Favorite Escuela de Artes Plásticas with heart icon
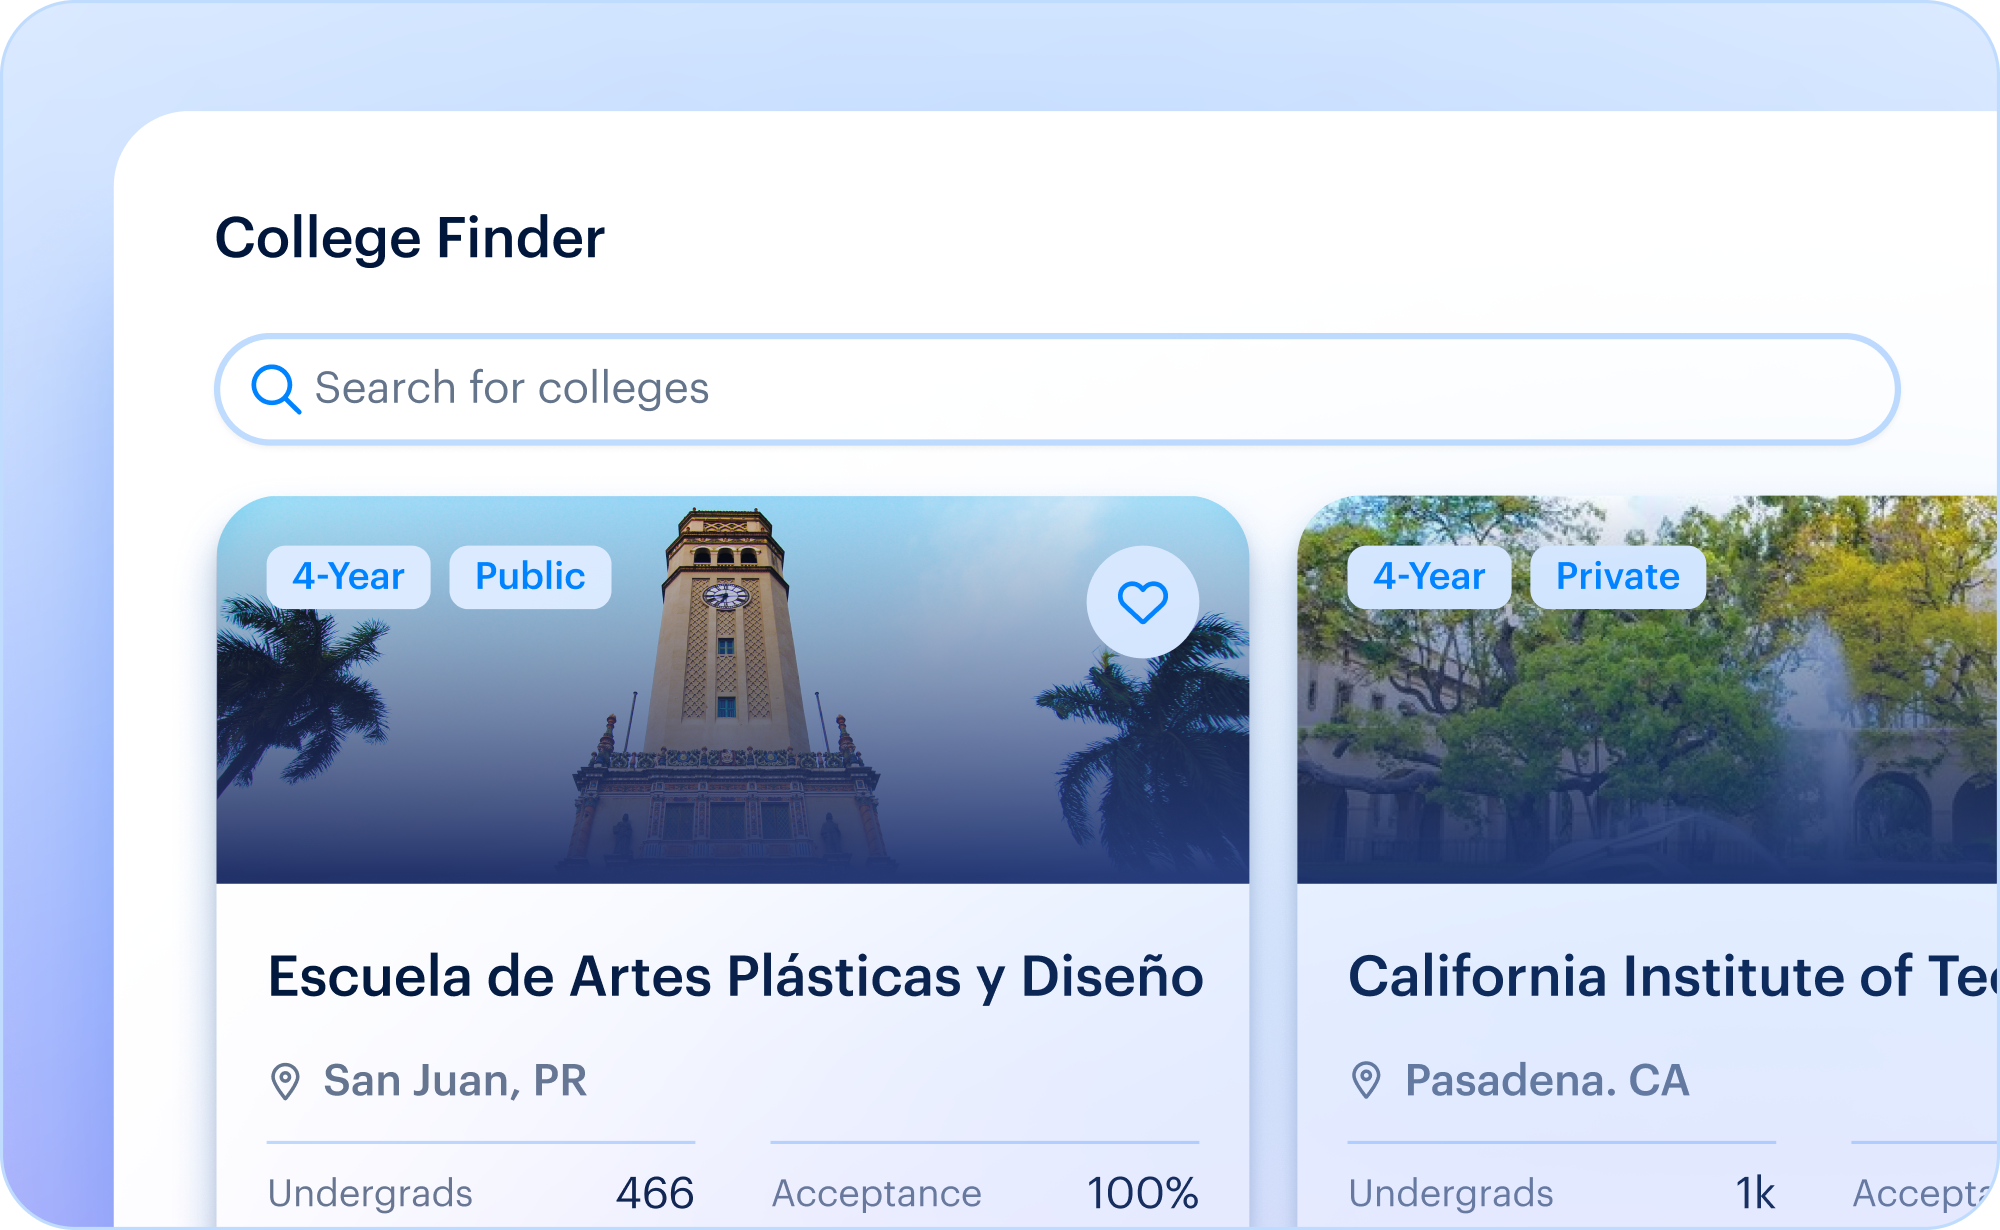 [x=1142, y=602]
